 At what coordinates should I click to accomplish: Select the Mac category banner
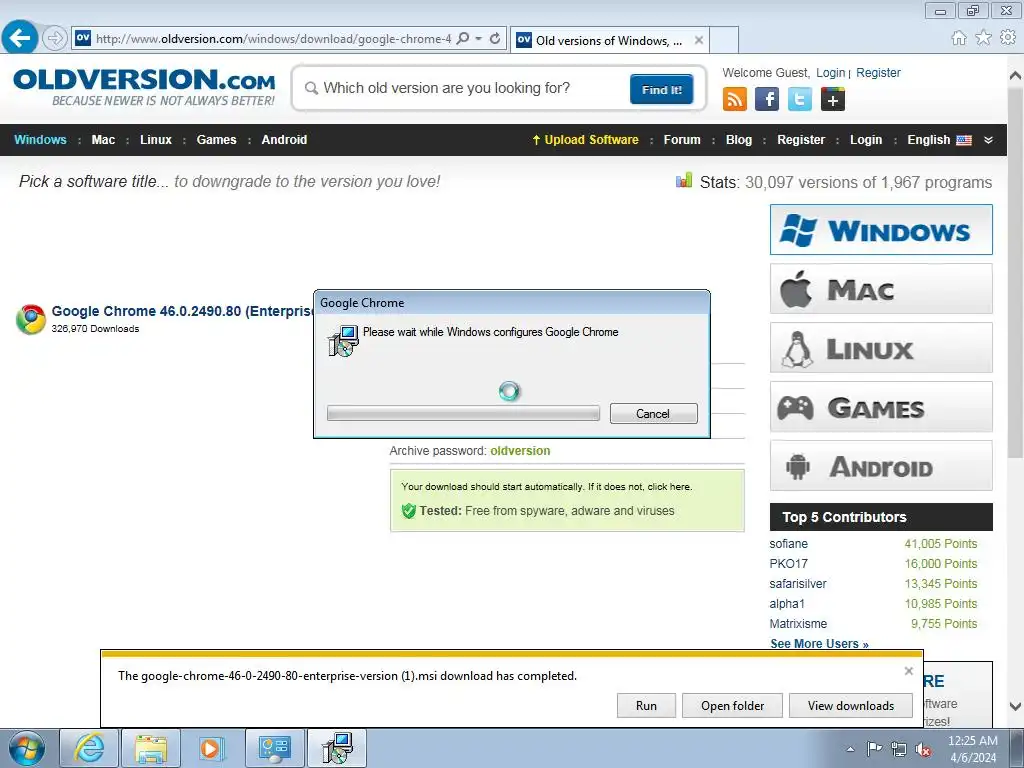pyautogui.click(x=881, y=289)
